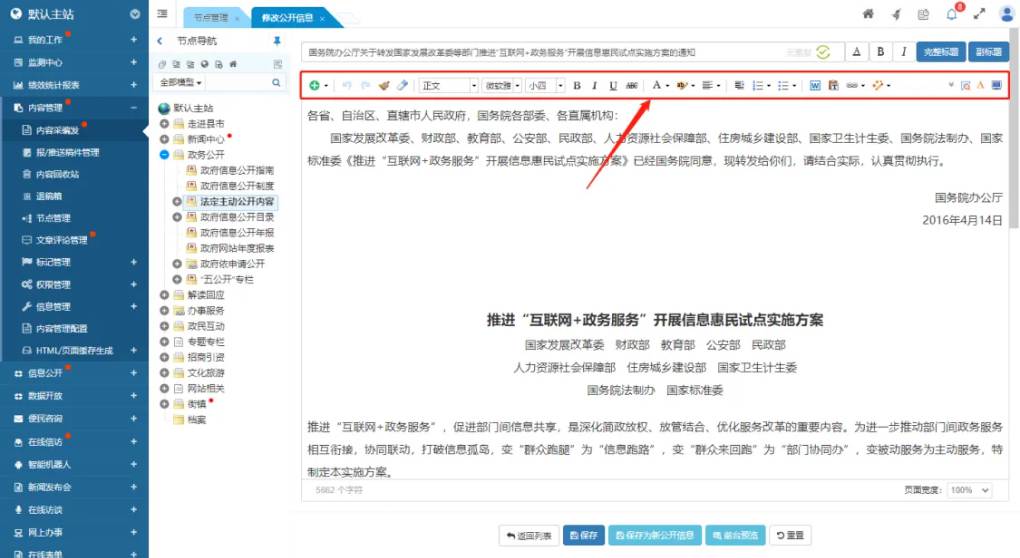This screenshot has width=1020, height=558.
Task: Click the format painter brush icon
Action: pos(385,86)
